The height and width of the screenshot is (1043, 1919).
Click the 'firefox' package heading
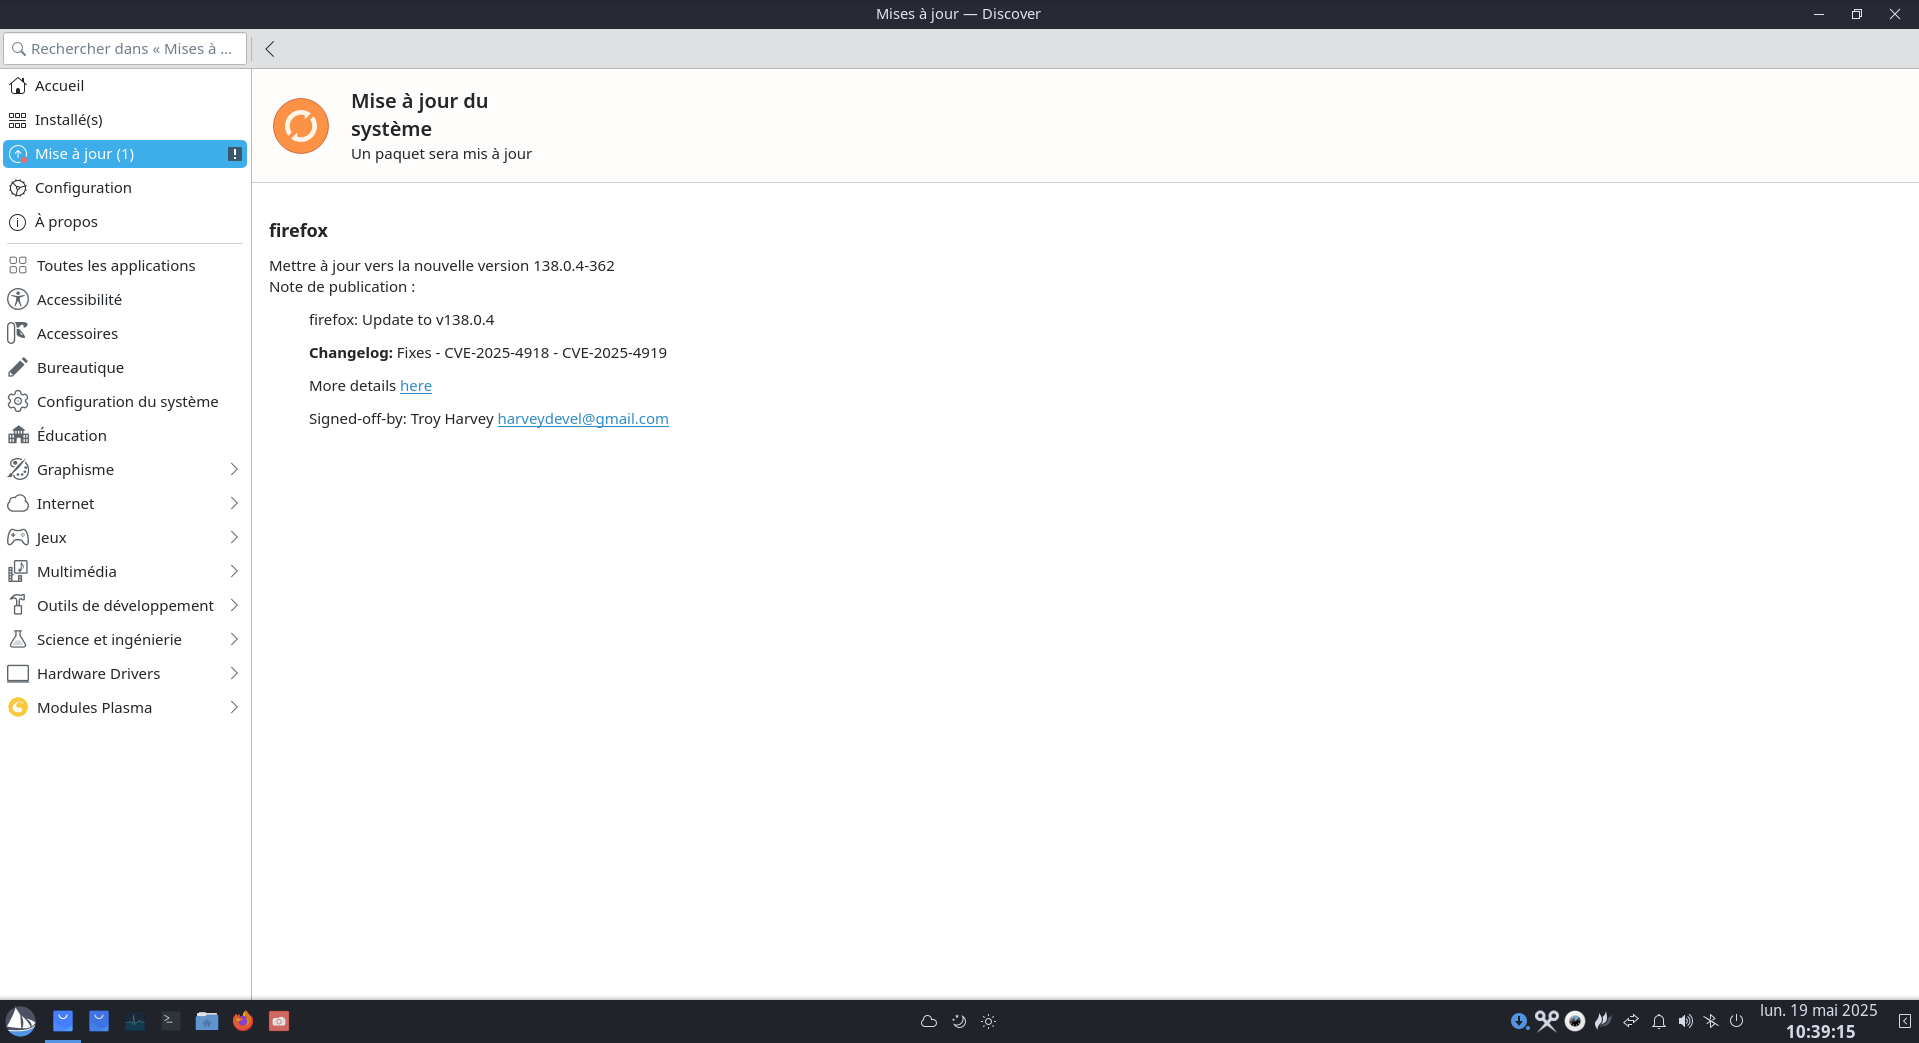[298, 231]
